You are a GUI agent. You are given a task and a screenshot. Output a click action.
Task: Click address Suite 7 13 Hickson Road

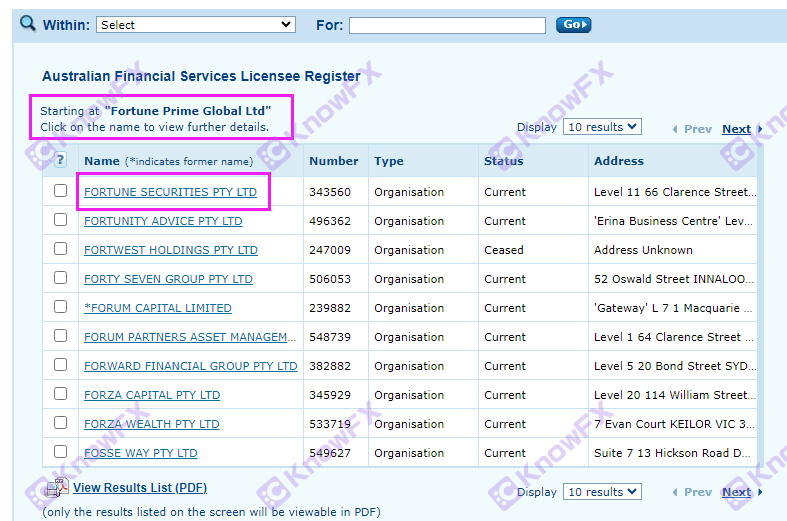(x=672, y=453)
